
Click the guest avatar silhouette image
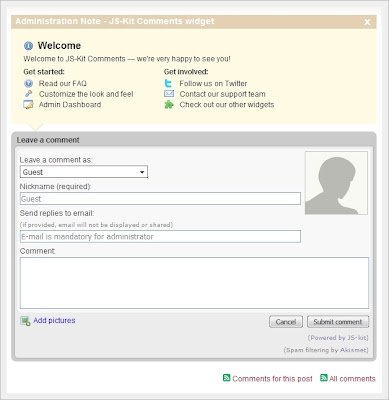(x=336, y=183)
